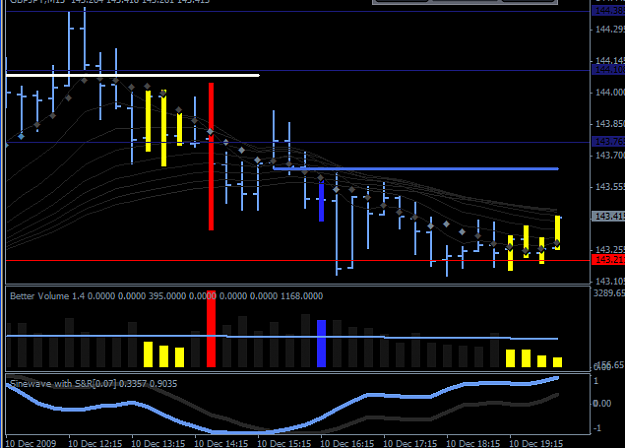Click the 10 Dec 15:15 time label
625x448 pixels.
coord(284,443)
